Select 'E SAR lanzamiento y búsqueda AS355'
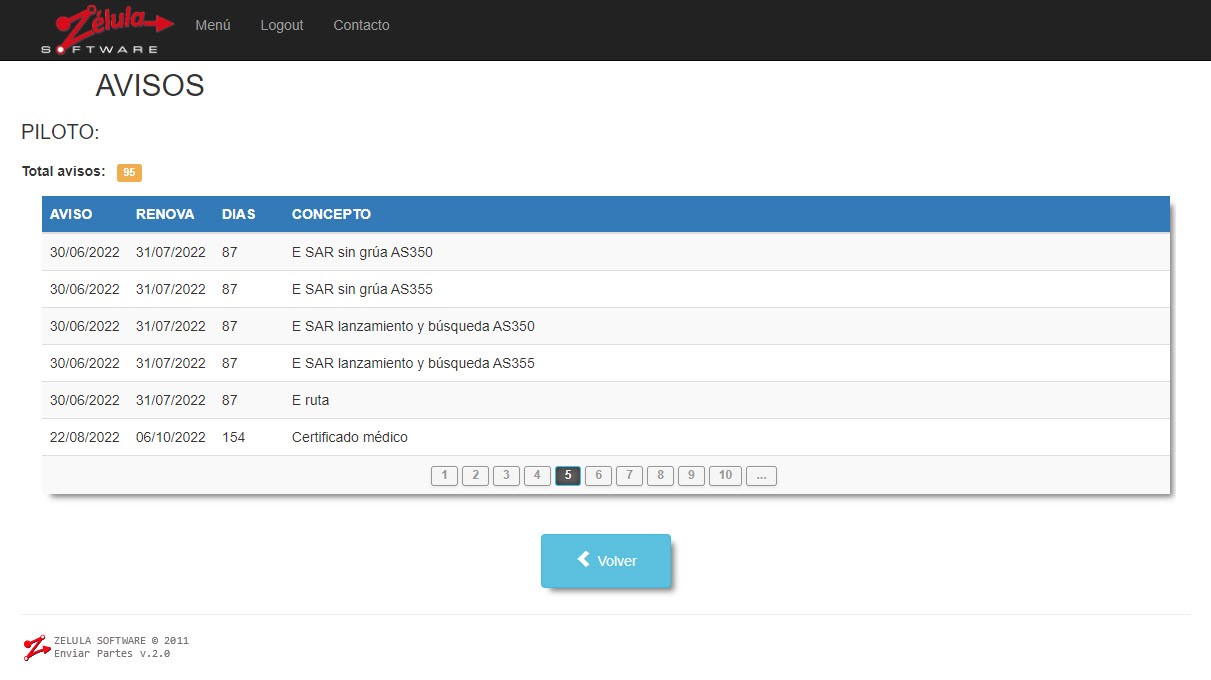This screenshot has width=1211, height=680. click(x=413, y=363)
